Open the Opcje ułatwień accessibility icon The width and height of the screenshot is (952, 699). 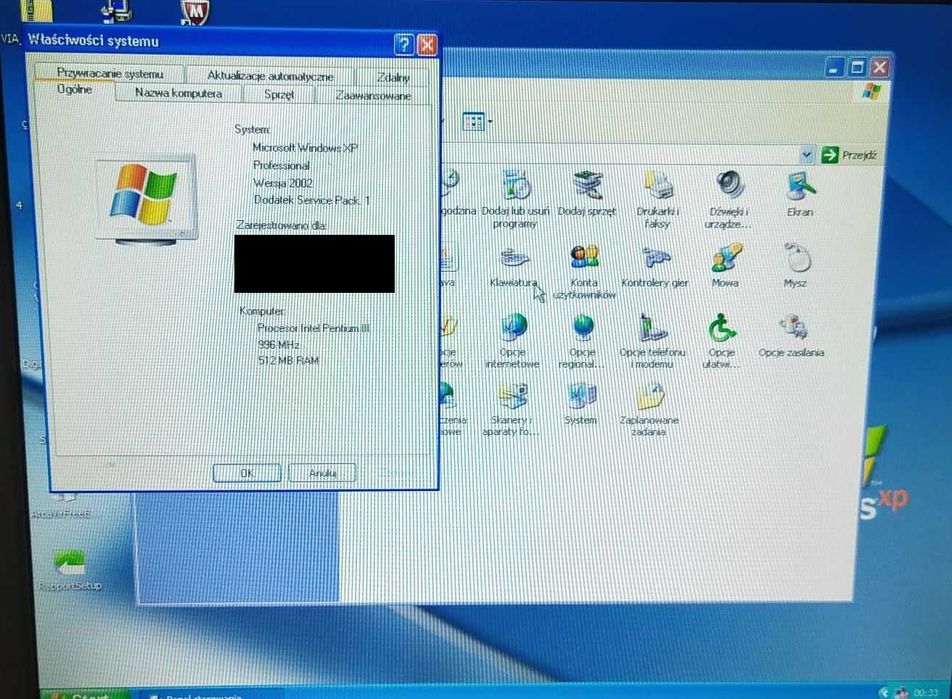[x=722, y=341]
